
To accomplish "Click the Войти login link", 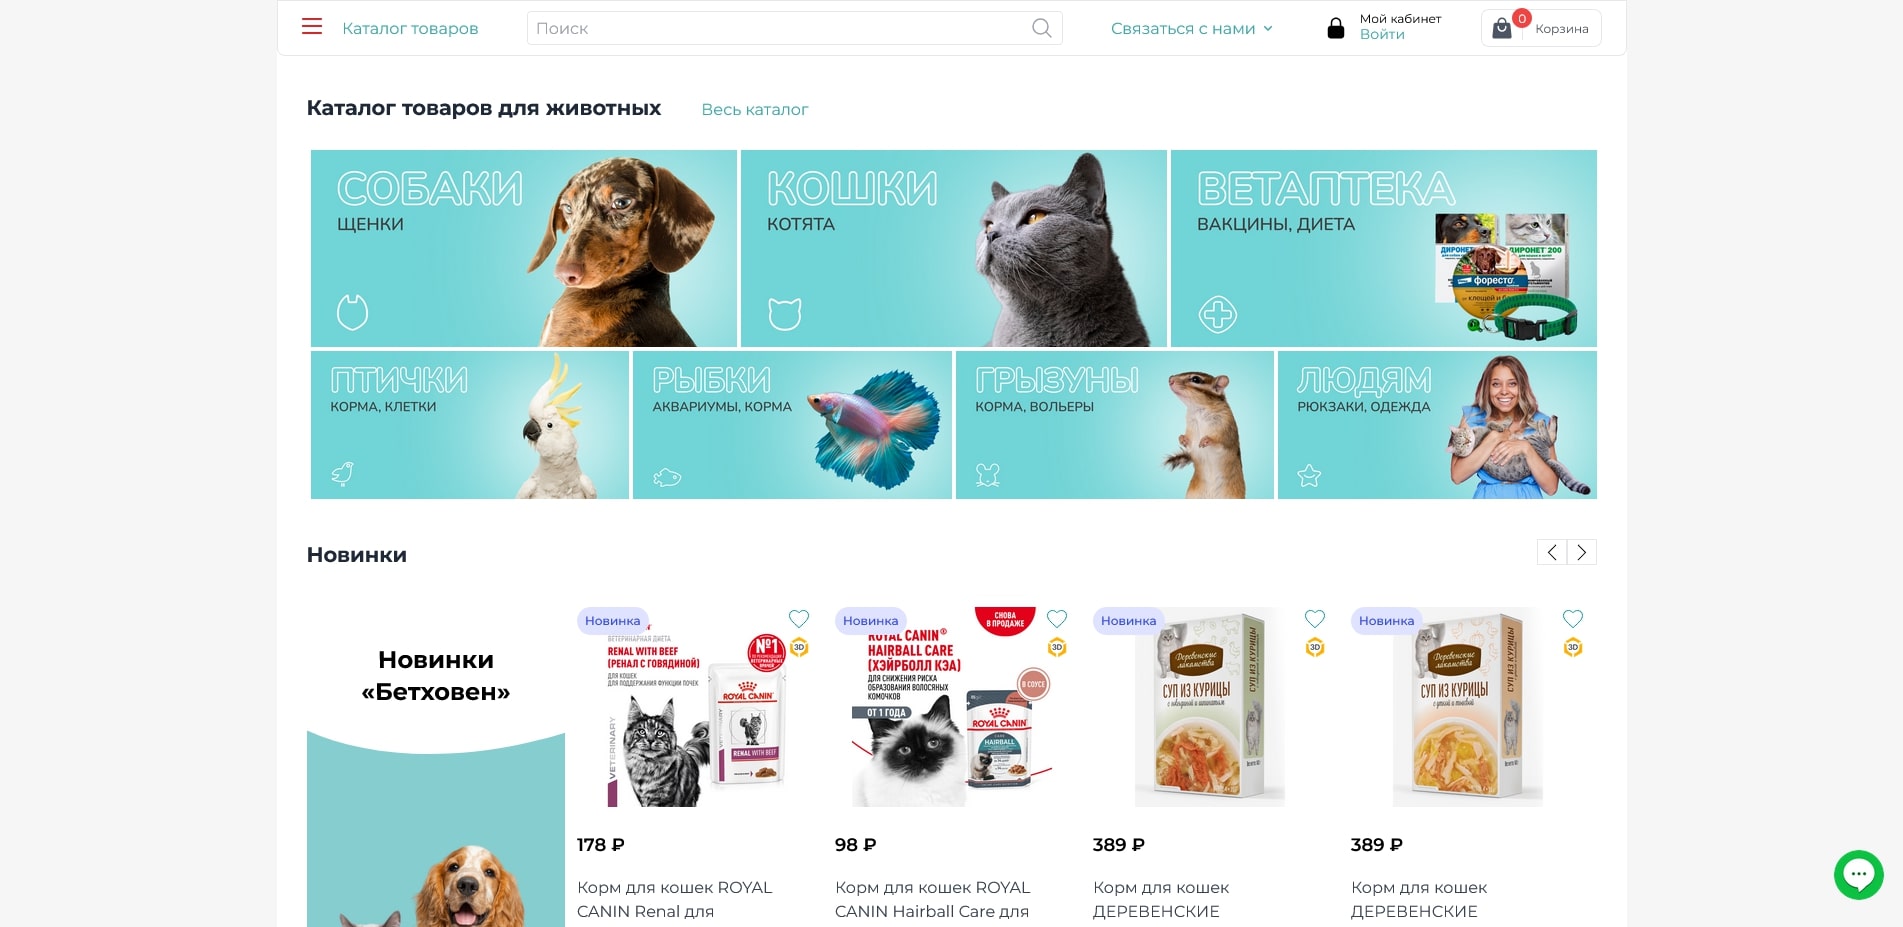I will [x=1382, y=35].
